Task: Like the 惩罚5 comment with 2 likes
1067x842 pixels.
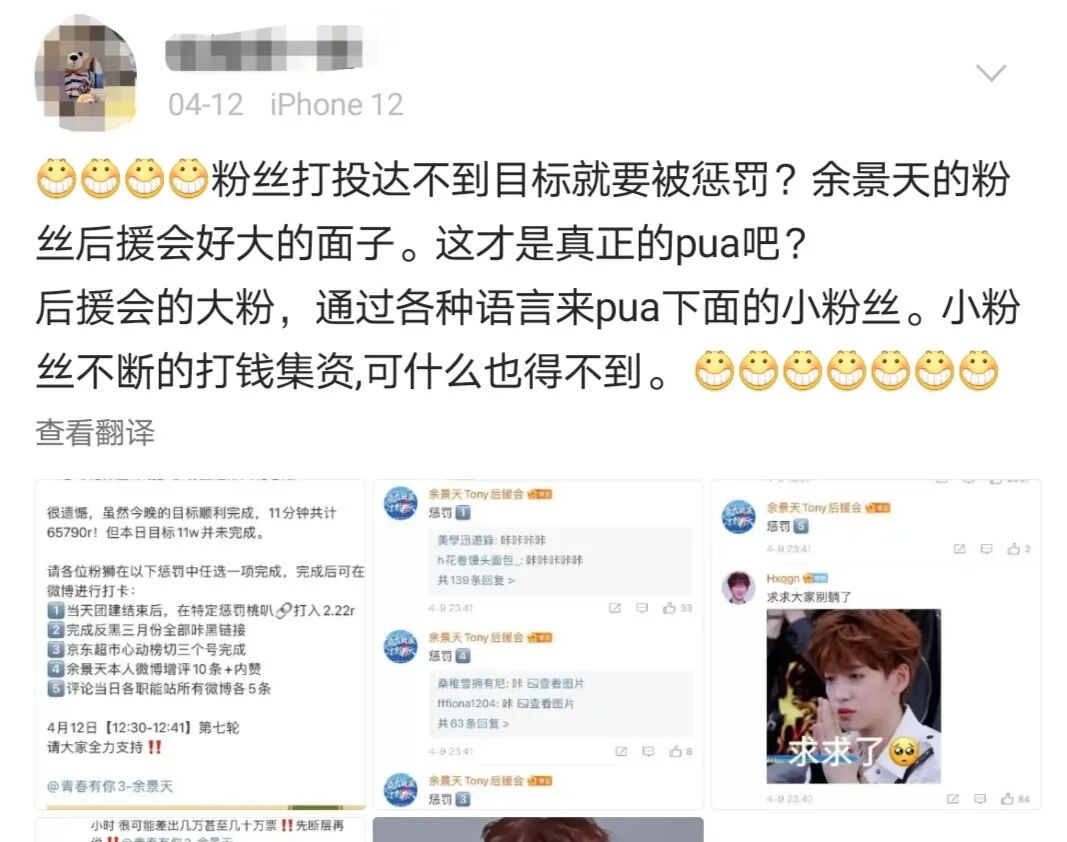Action: 1019,549
